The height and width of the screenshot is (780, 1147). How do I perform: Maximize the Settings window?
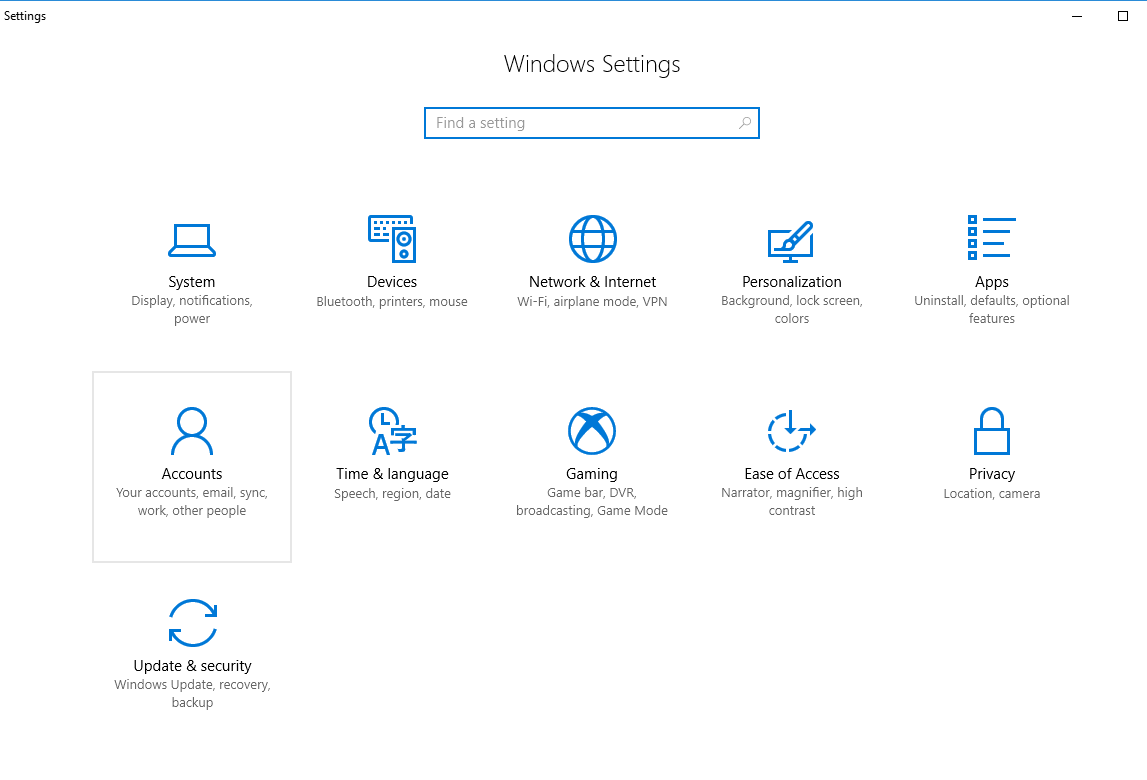(x=1123, y=16)
